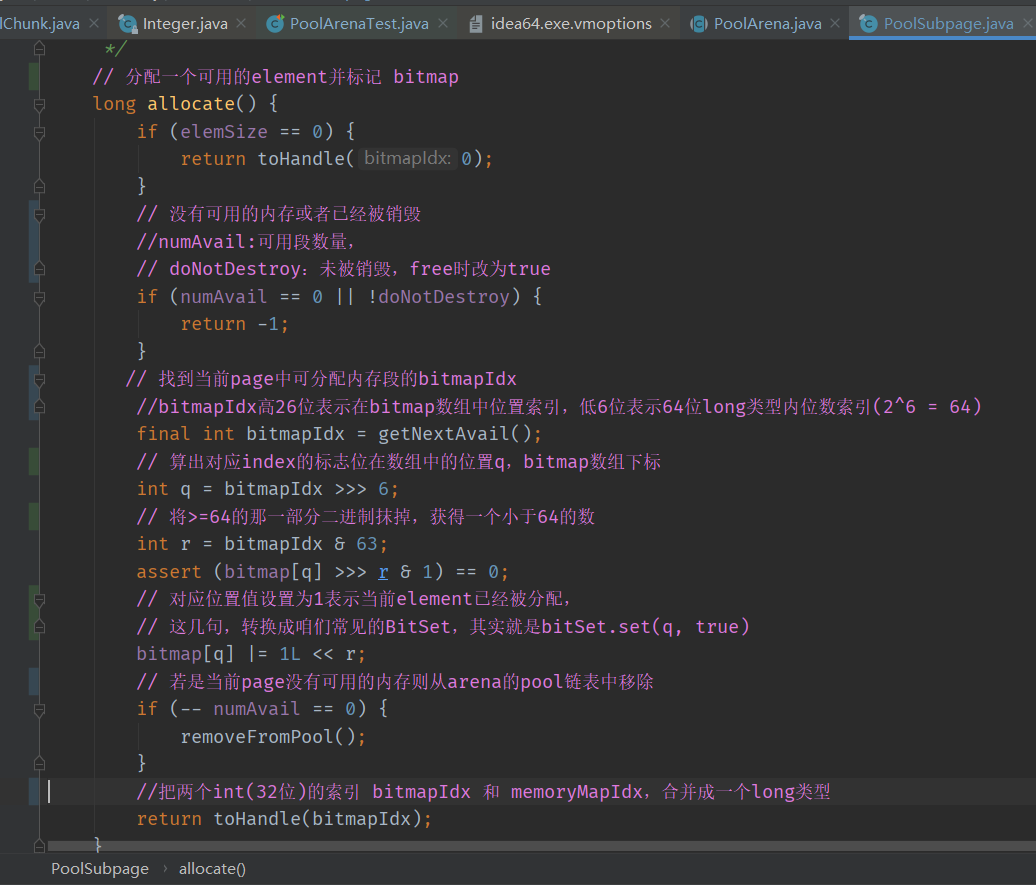Click fold marker on '//bitmapIdx高26位' comment line
Viewport: 1036px width, 885px height.
[x=40, y=407]
